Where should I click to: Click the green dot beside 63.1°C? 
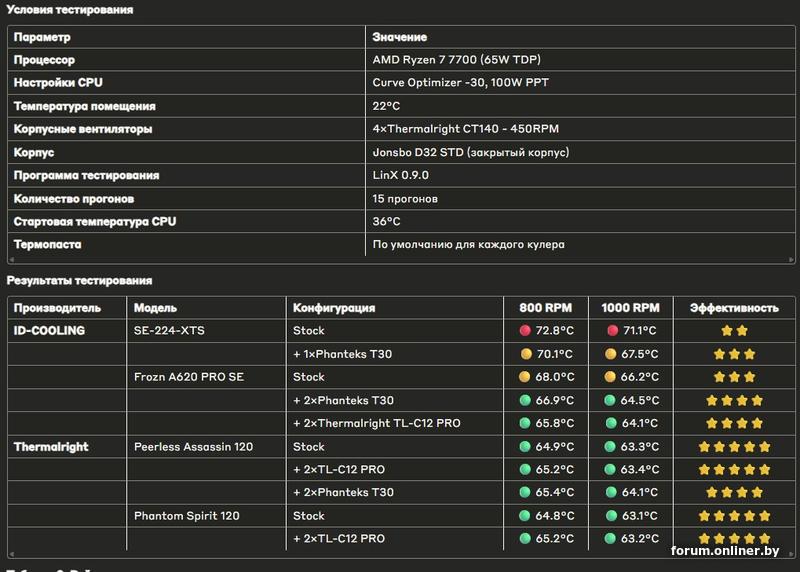coord(611,515)
